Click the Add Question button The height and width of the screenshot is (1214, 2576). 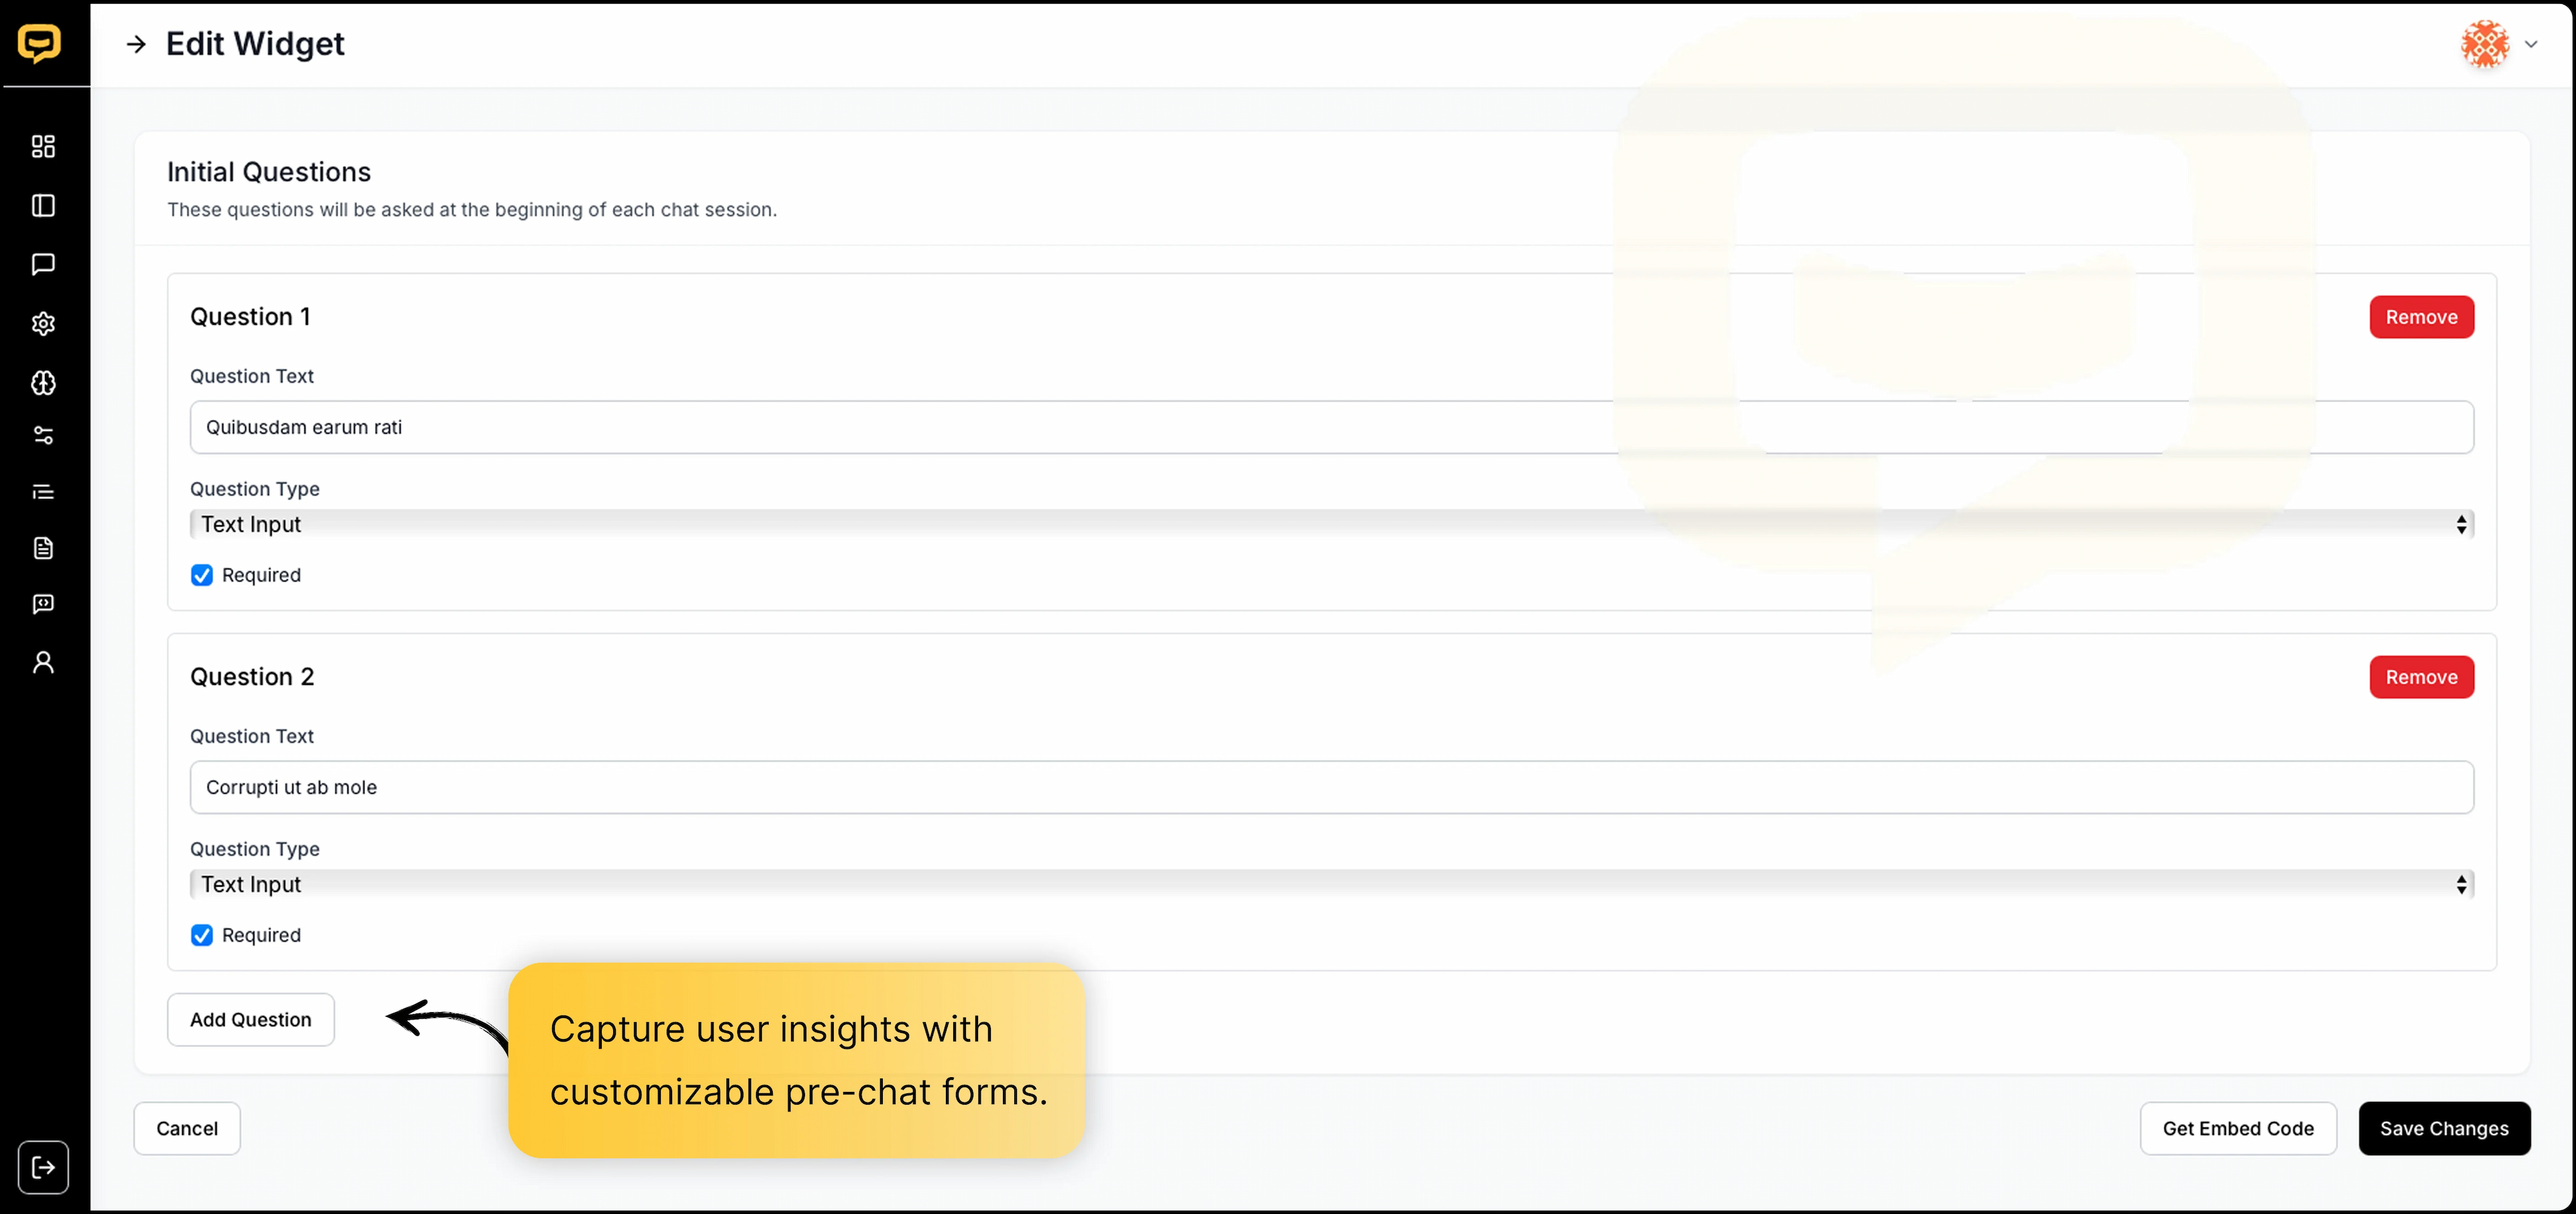click(251, 1020)
